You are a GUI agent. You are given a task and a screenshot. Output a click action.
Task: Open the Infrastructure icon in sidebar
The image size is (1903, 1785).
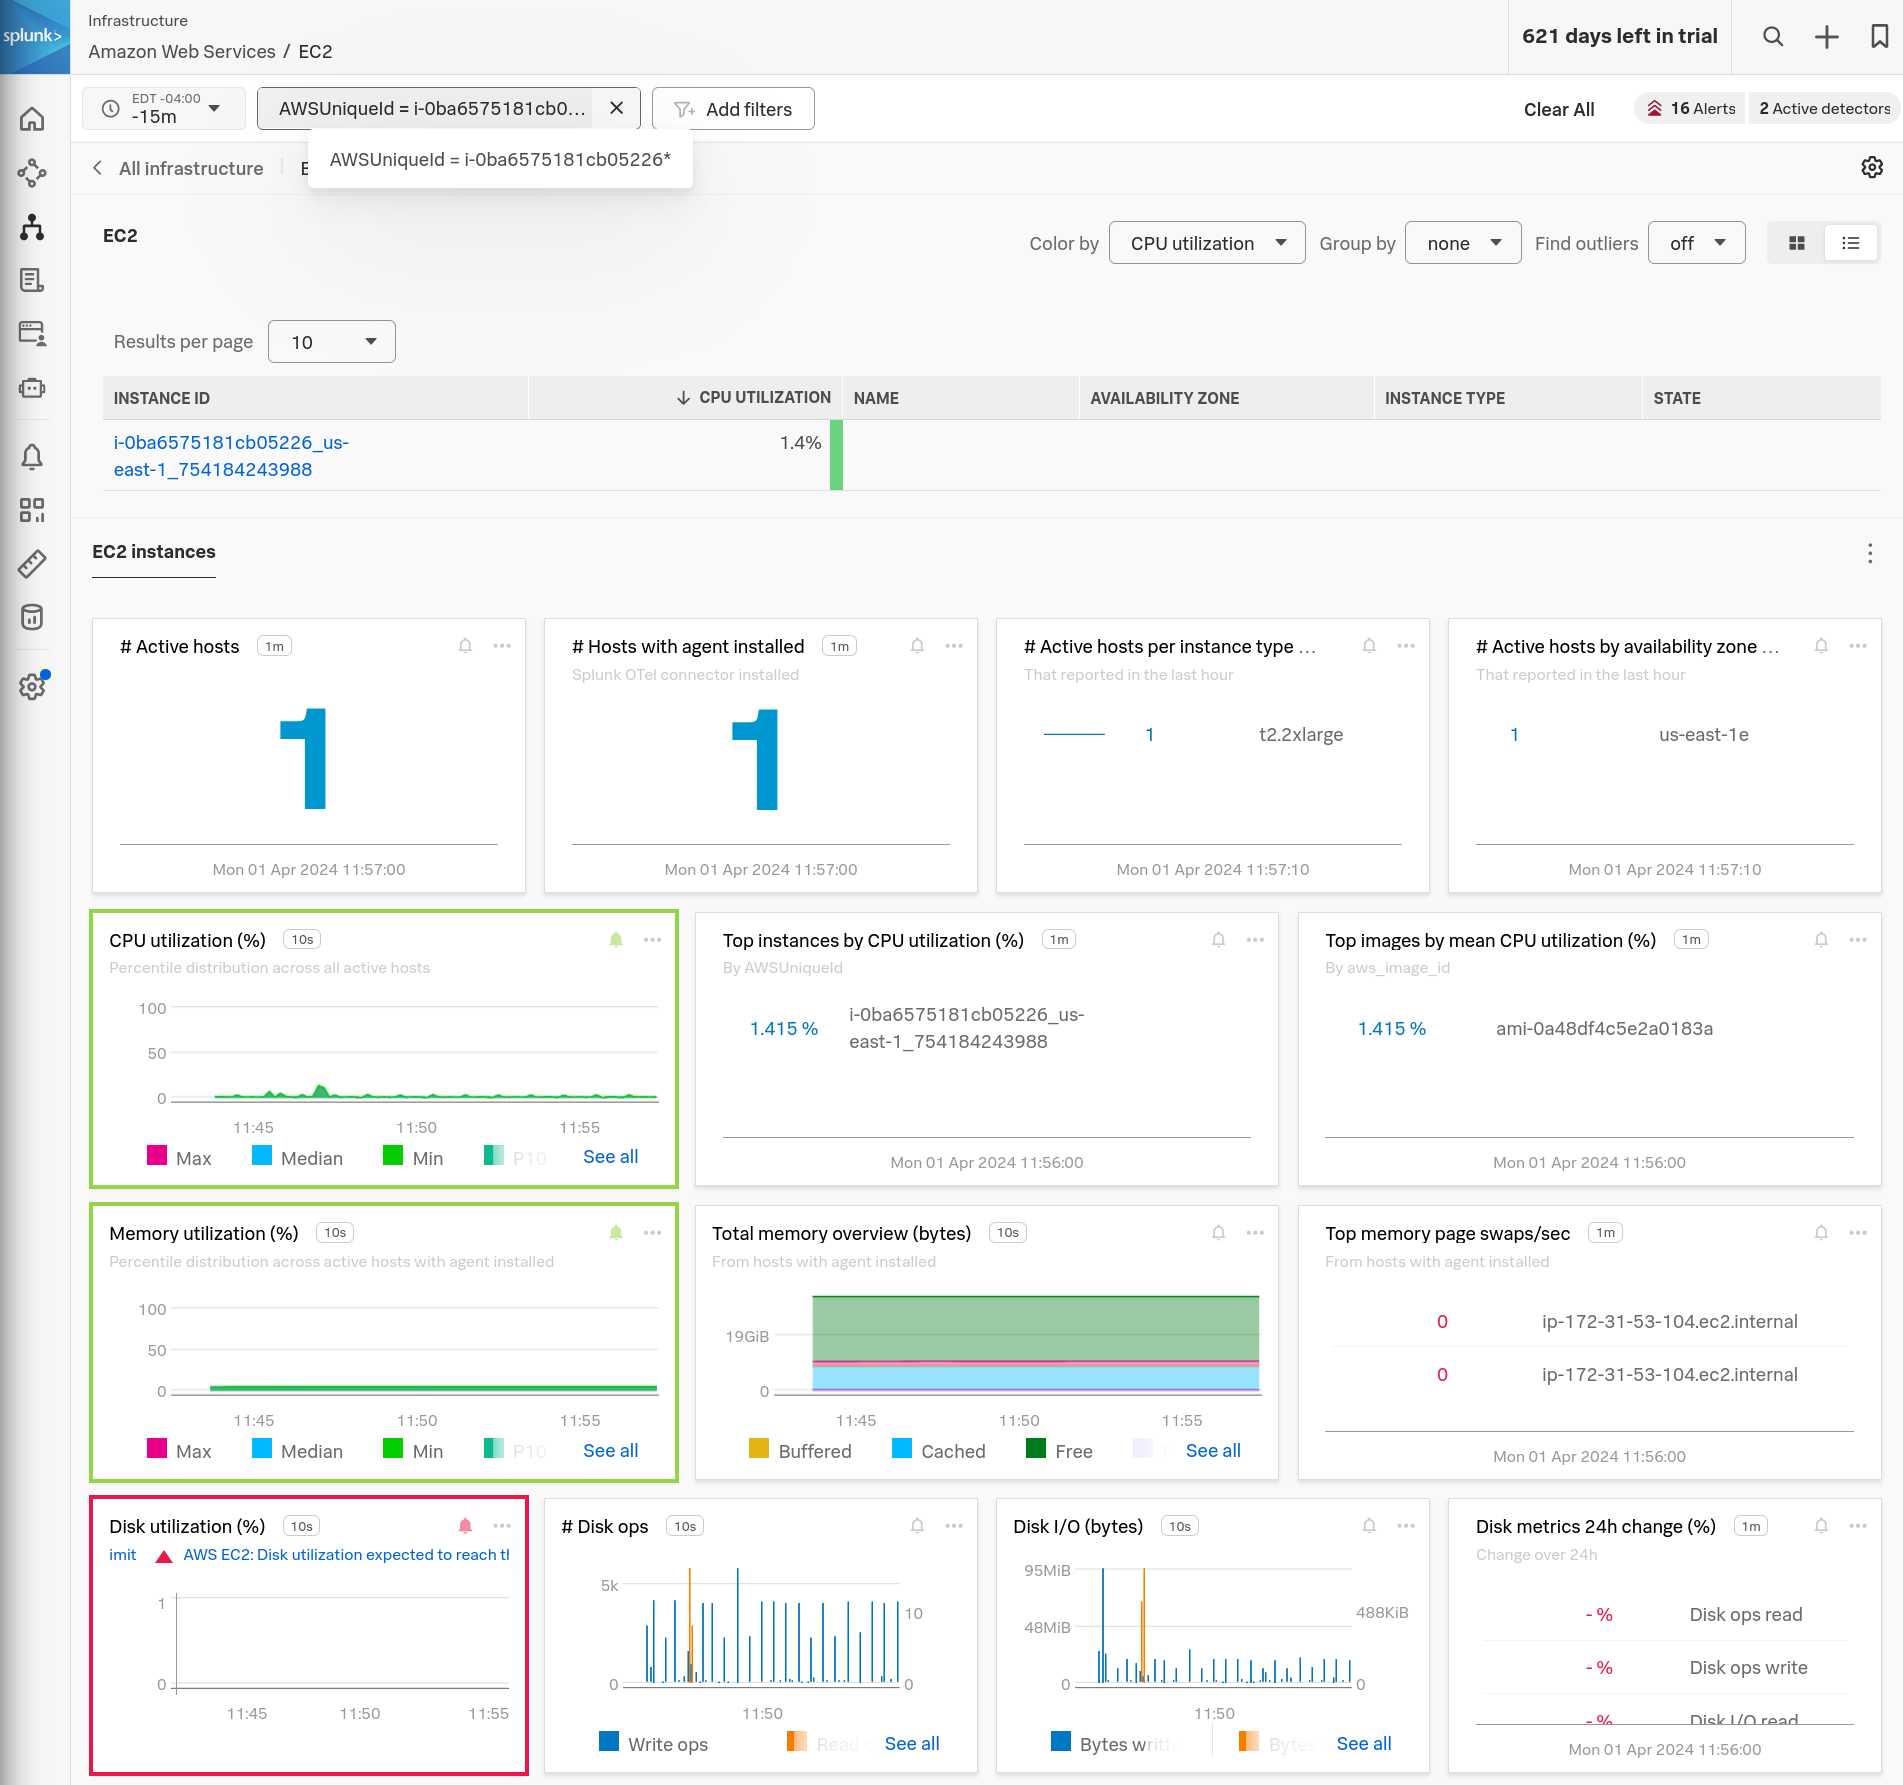32,227
